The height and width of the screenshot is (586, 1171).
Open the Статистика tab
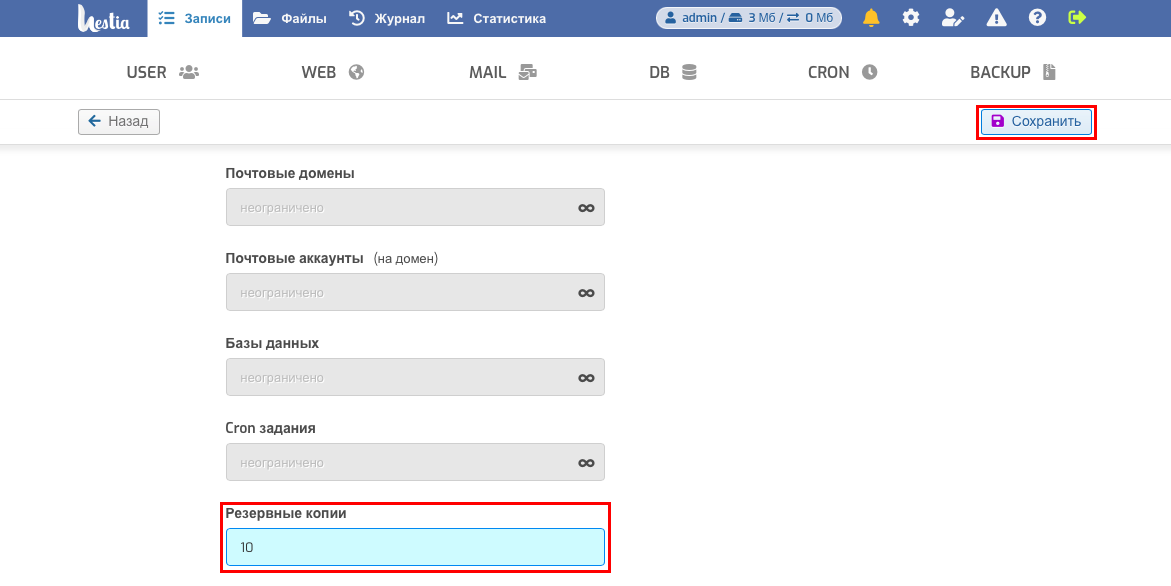tap(497, 19)
